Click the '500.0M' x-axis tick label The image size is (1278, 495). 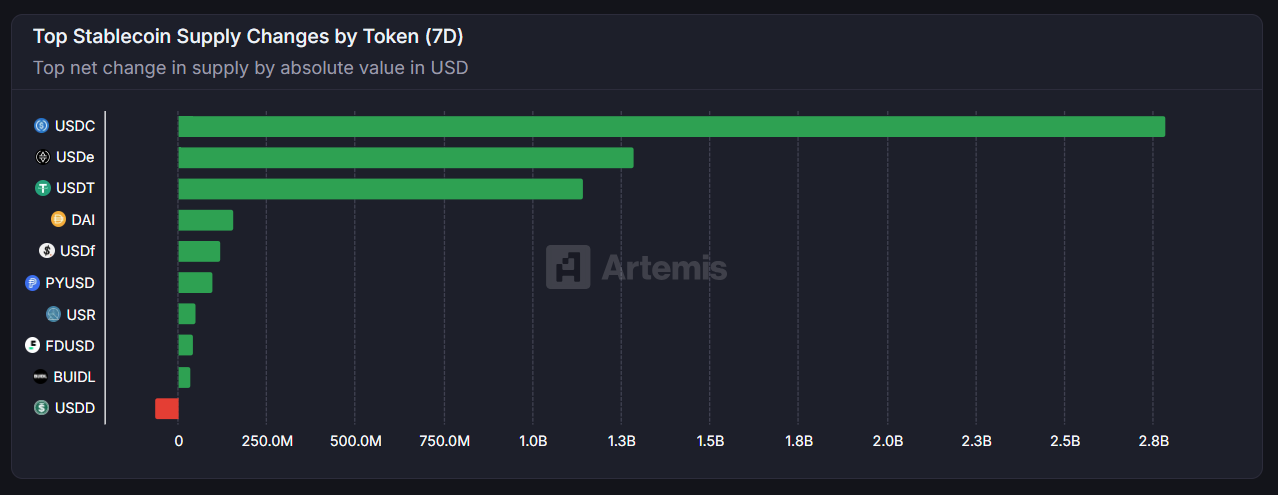pos(355,441)
